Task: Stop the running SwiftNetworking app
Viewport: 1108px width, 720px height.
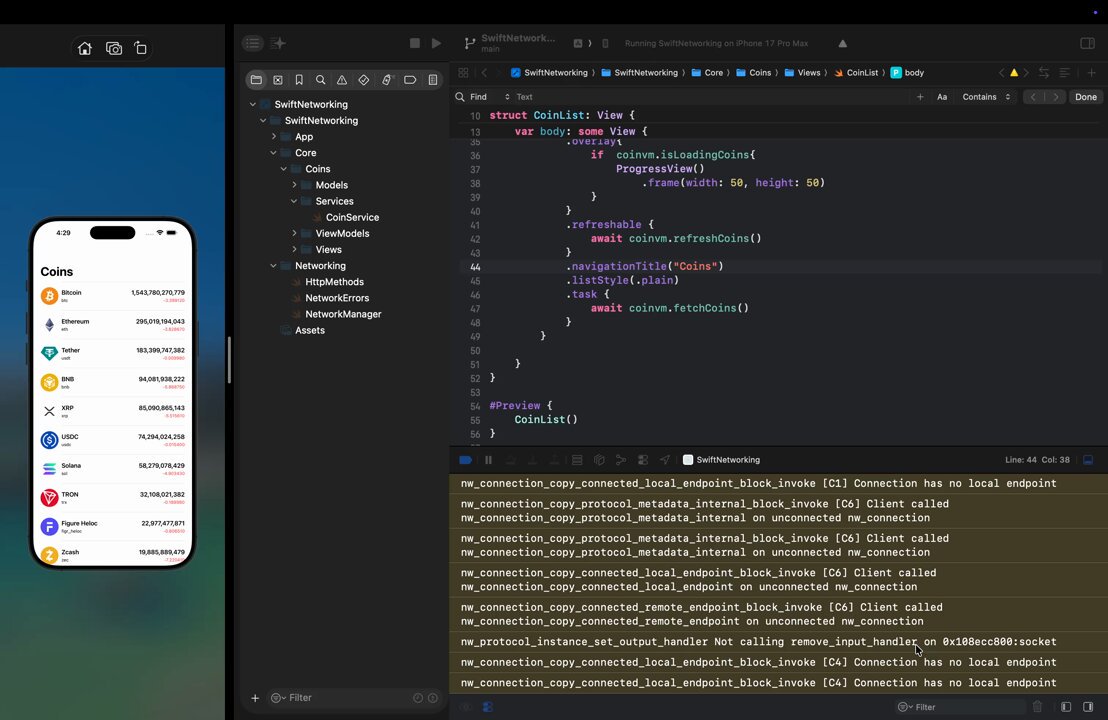Action: pos(415,43)
